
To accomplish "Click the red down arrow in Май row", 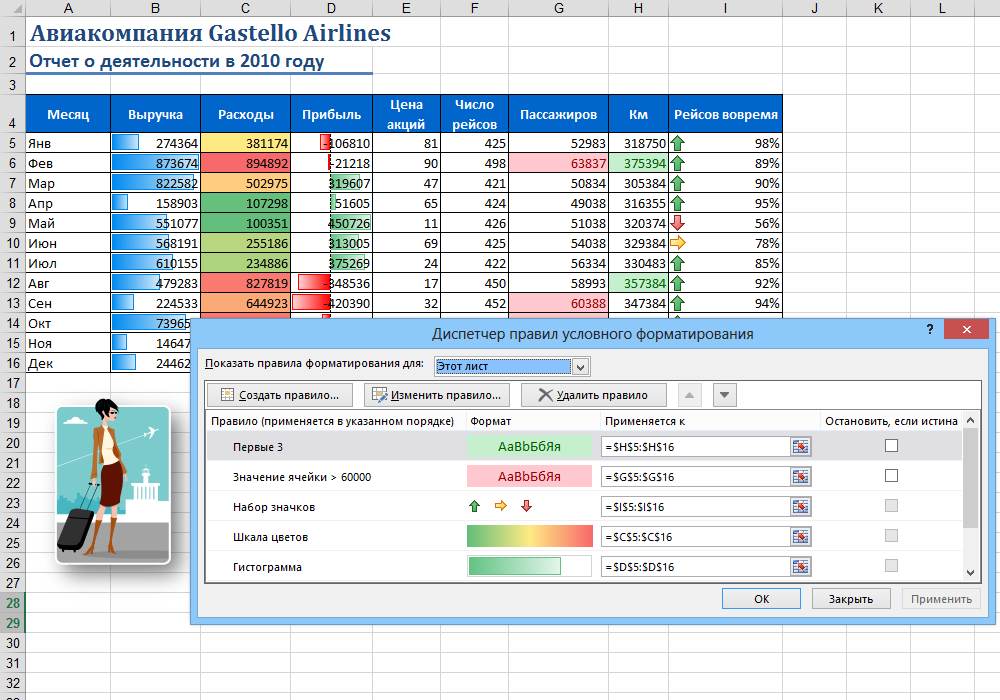I will click(677, 223).
